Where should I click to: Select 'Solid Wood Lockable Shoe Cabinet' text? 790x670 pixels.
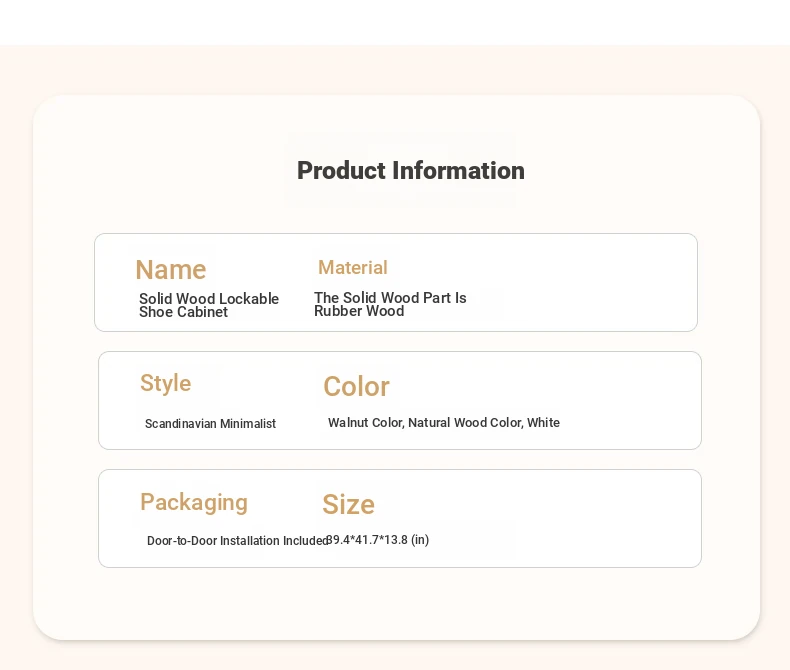click(208, 305)
